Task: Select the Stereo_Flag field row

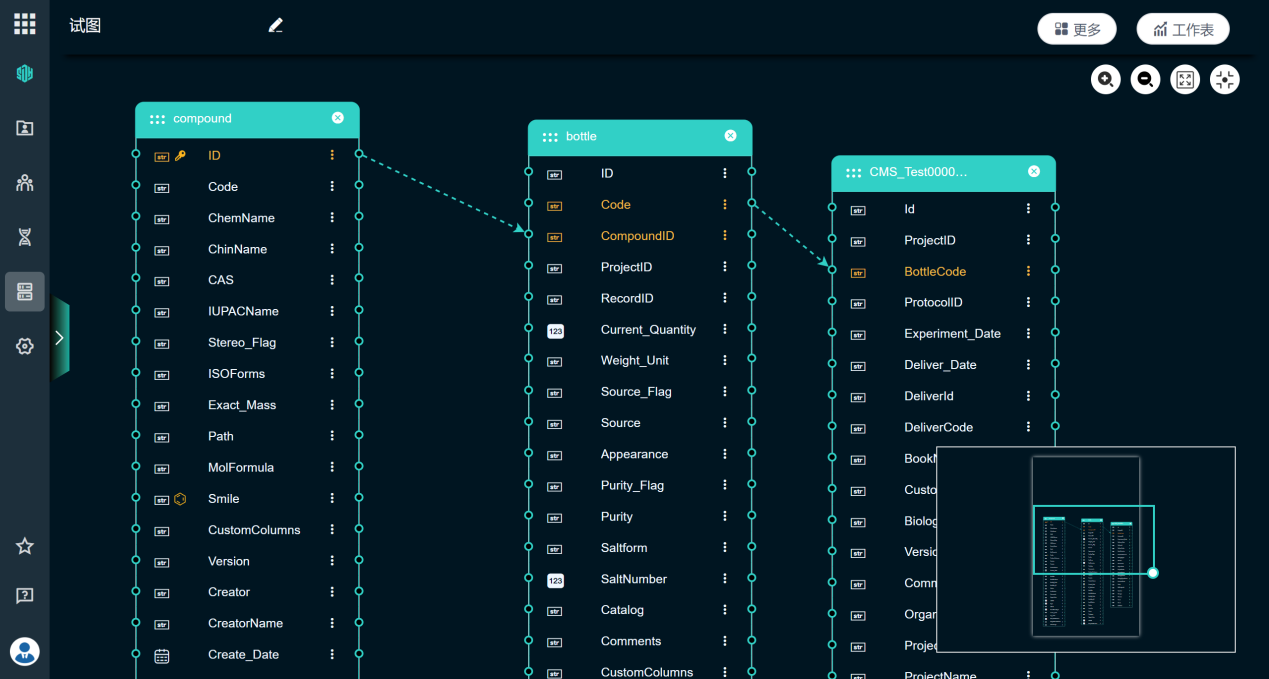Action: [247, 342]
